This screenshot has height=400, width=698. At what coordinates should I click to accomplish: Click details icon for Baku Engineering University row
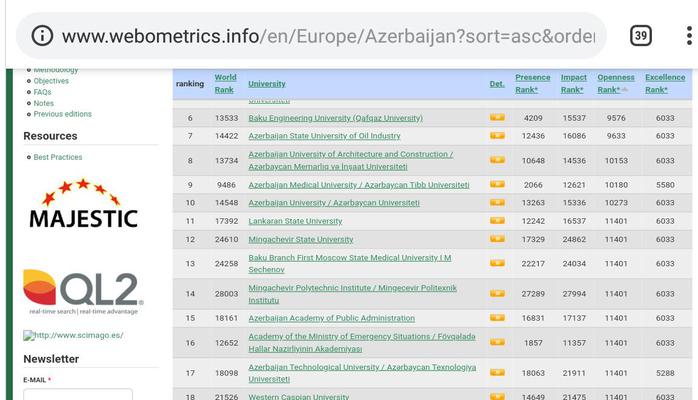tap(497, 118)
